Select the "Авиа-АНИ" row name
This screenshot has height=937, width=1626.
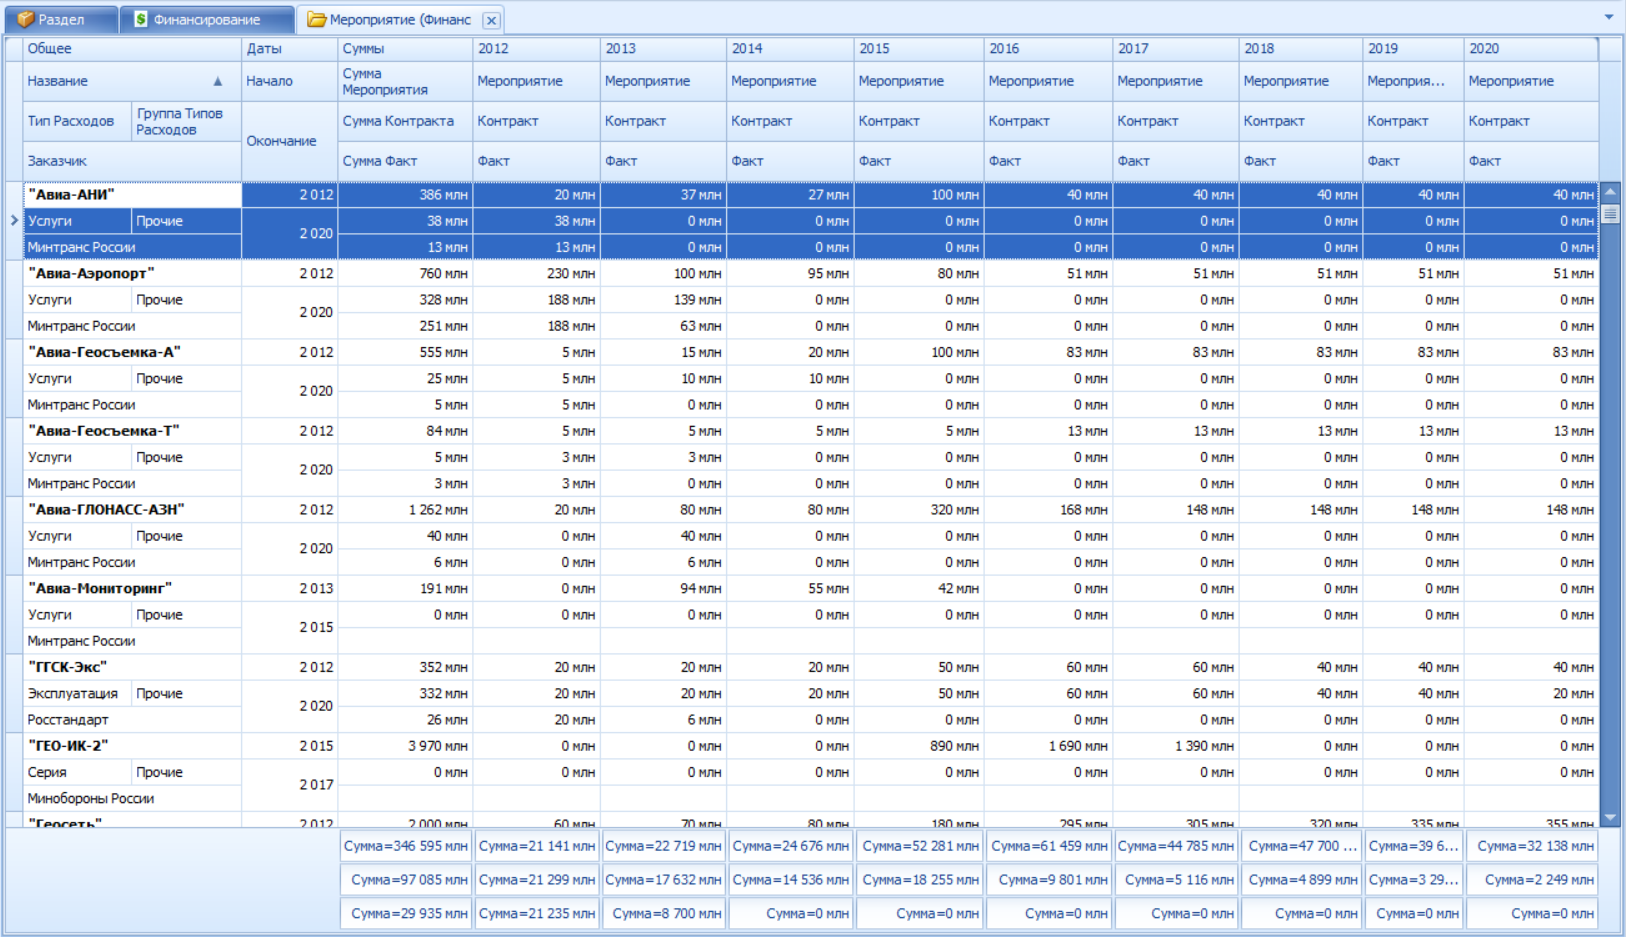click(132, 195)
